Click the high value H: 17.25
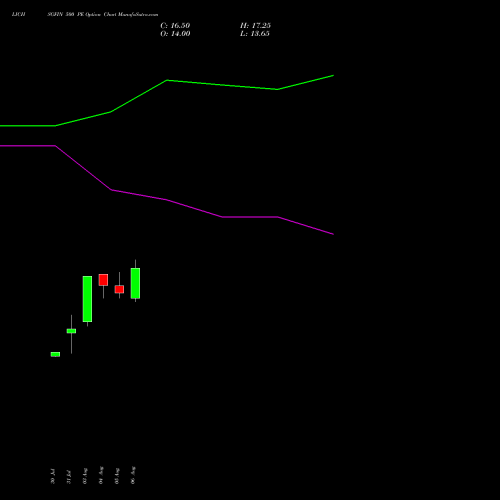500x500 pixels. point(255,26)
